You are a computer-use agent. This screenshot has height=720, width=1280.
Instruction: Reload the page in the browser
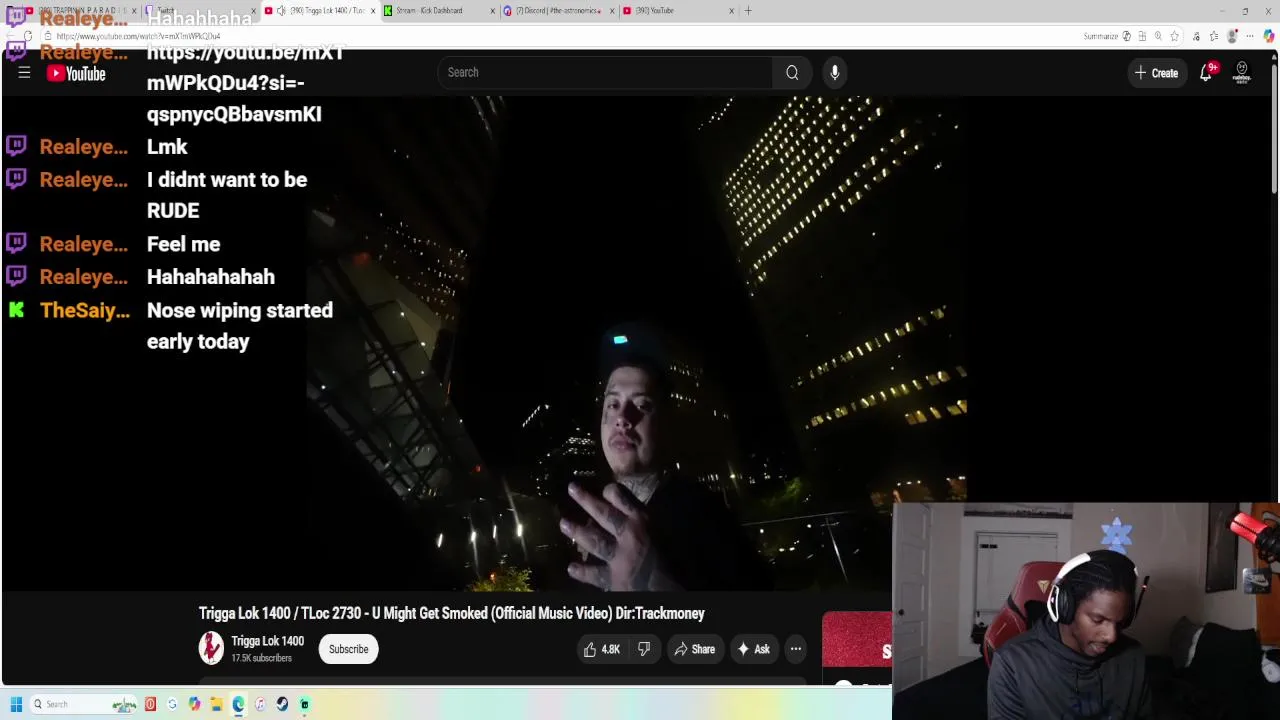tap(28, 36)
